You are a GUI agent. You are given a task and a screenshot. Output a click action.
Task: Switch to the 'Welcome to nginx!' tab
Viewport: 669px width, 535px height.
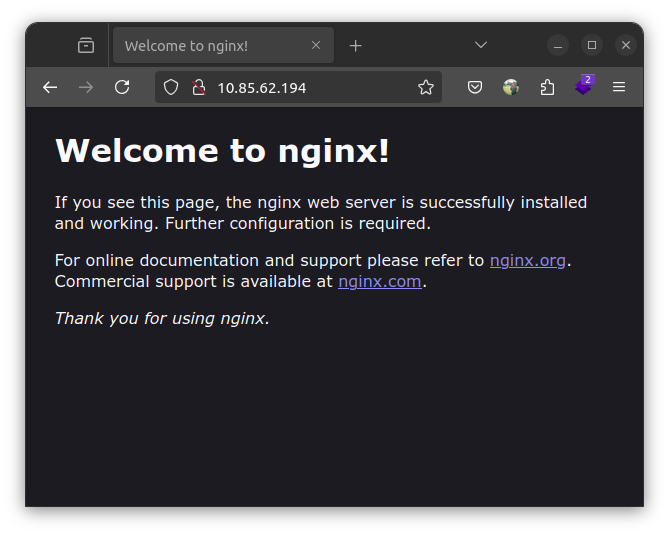(x=223, y=45)
